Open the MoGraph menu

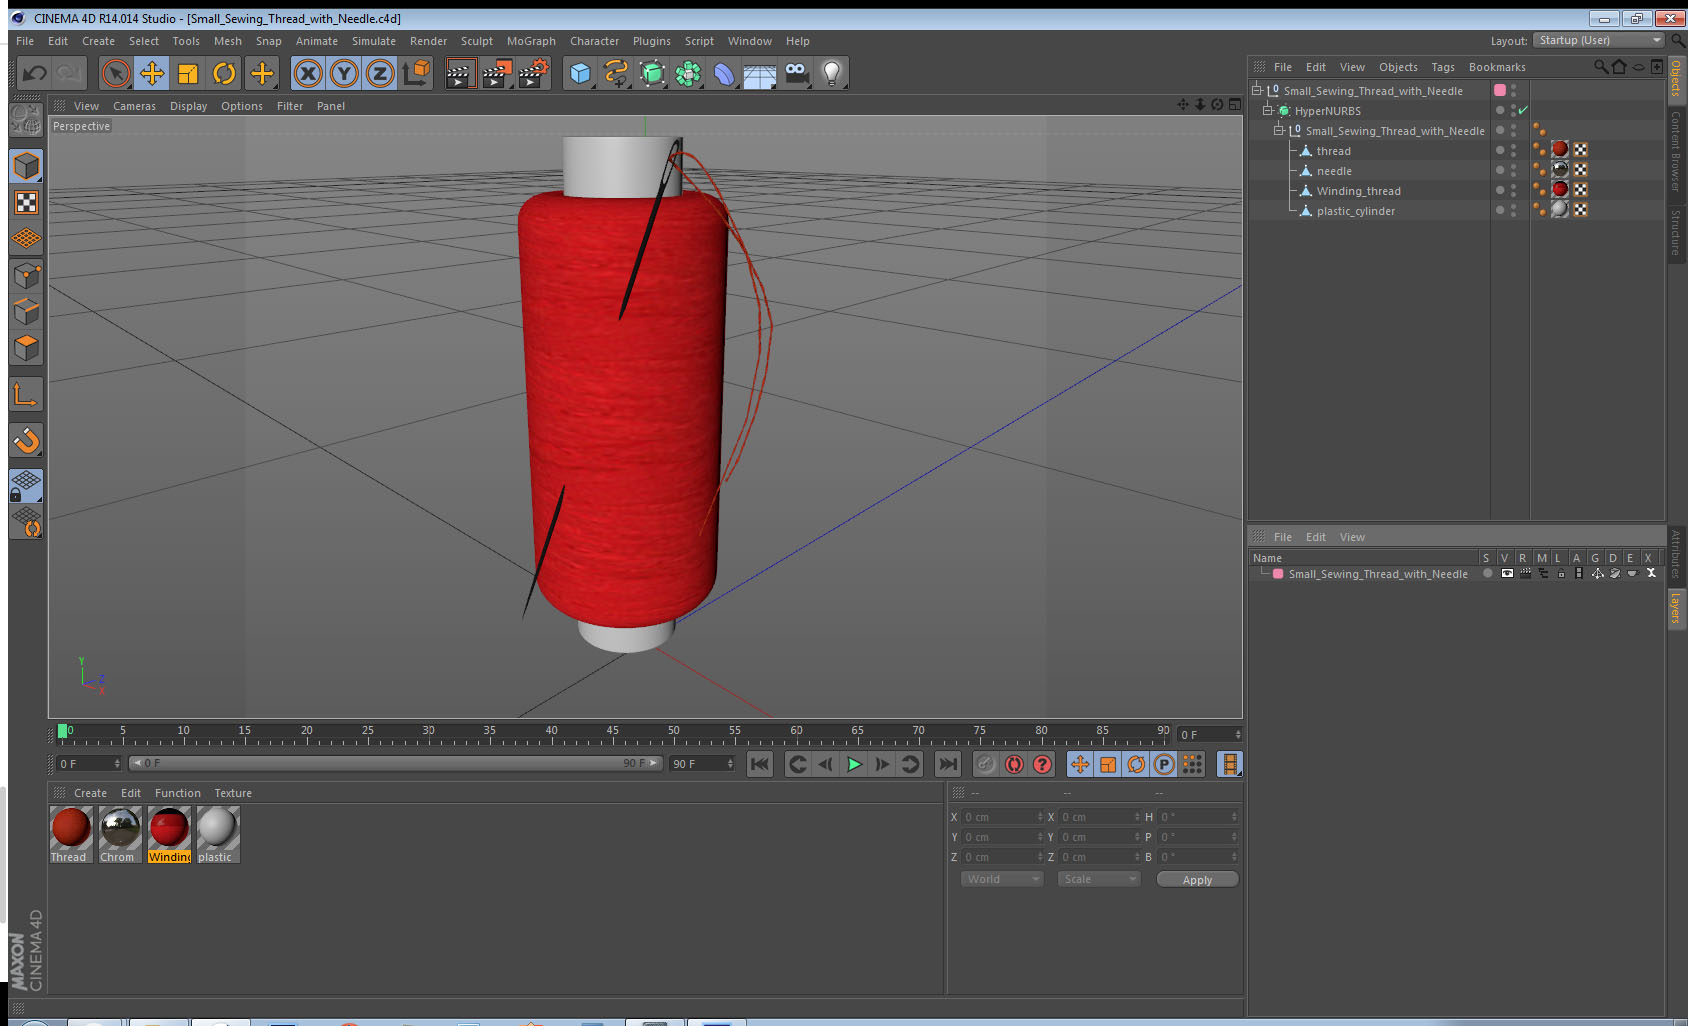point(531,41)
